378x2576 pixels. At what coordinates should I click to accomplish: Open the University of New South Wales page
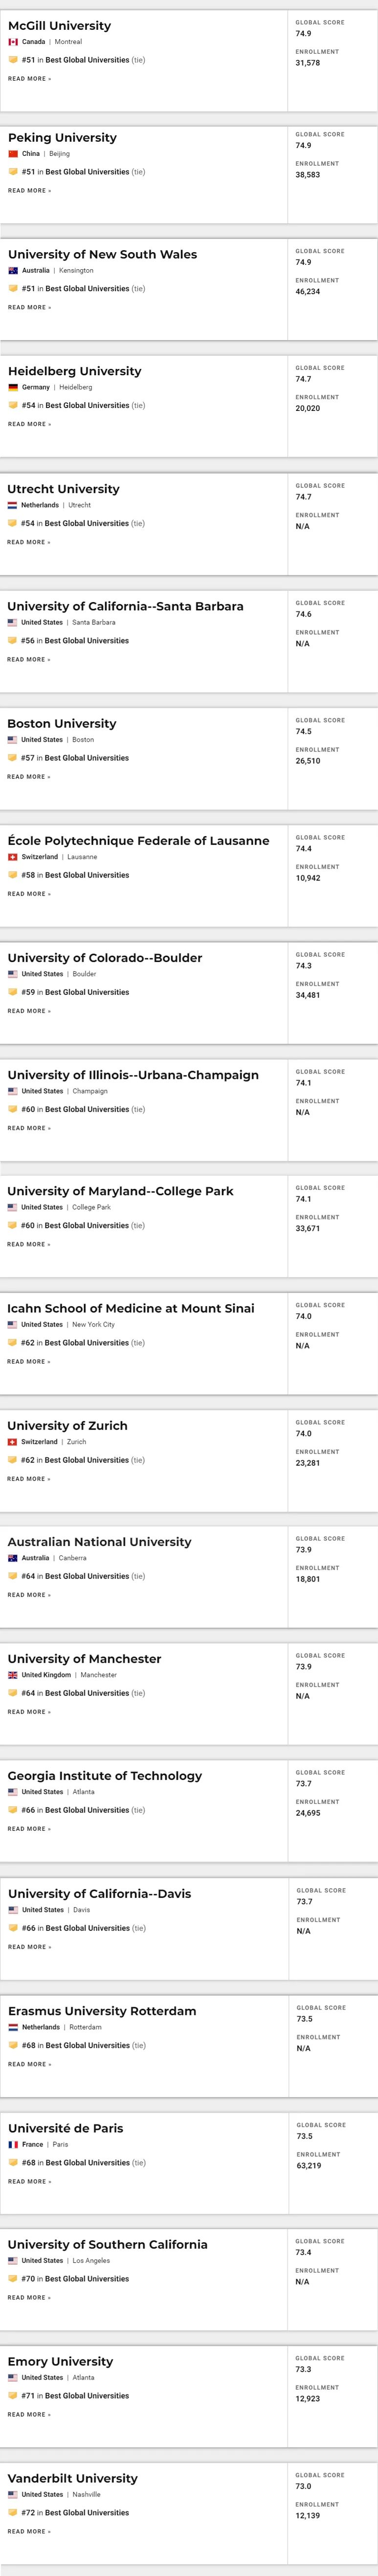pos(102,254)
